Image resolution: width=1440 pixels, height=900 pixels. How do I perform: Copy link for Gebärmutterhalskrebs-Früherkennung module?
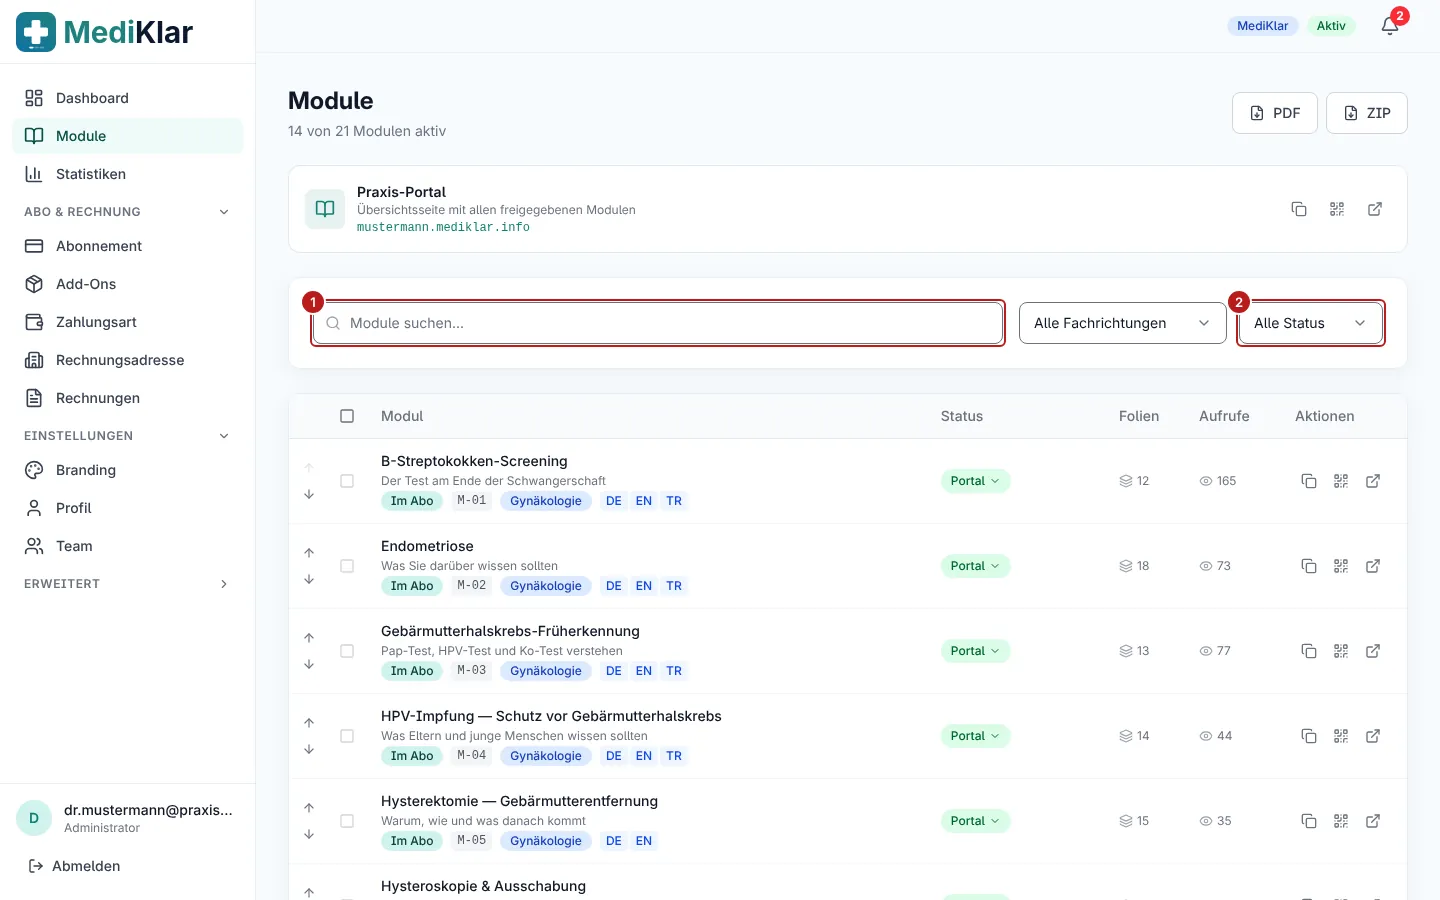1309,651
